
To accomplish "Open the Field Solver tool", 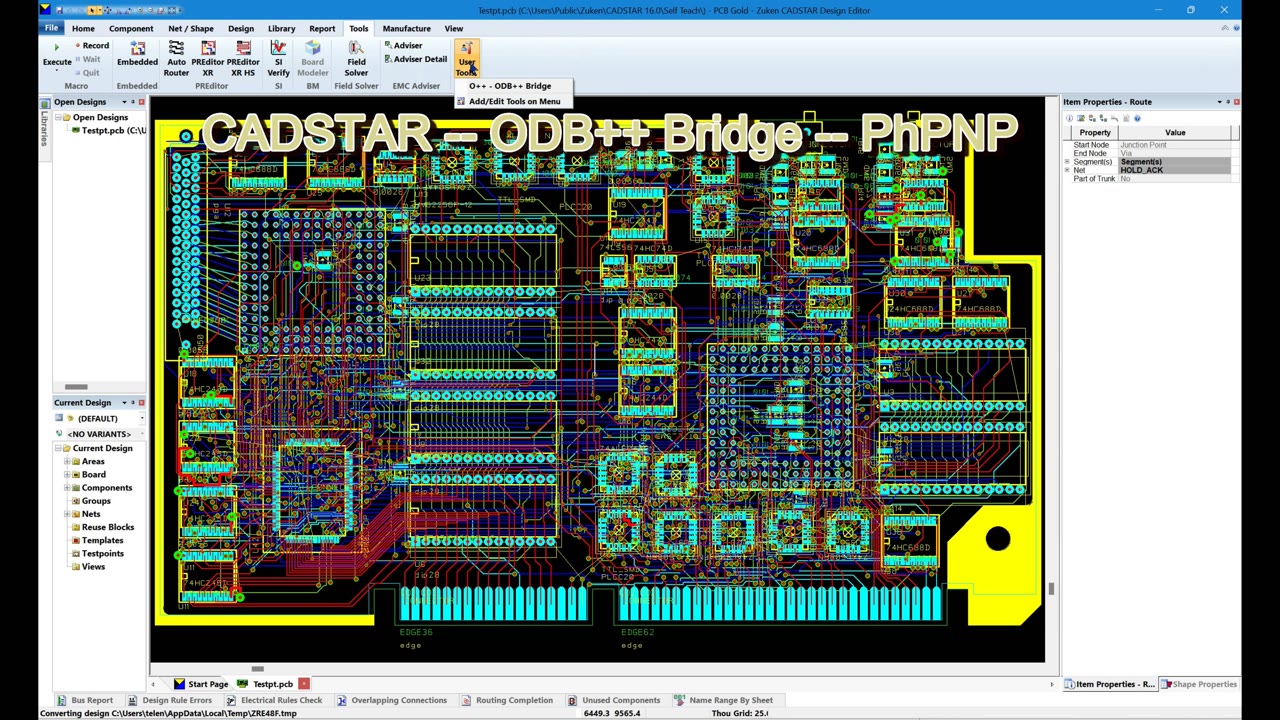I will coord(356,59).
